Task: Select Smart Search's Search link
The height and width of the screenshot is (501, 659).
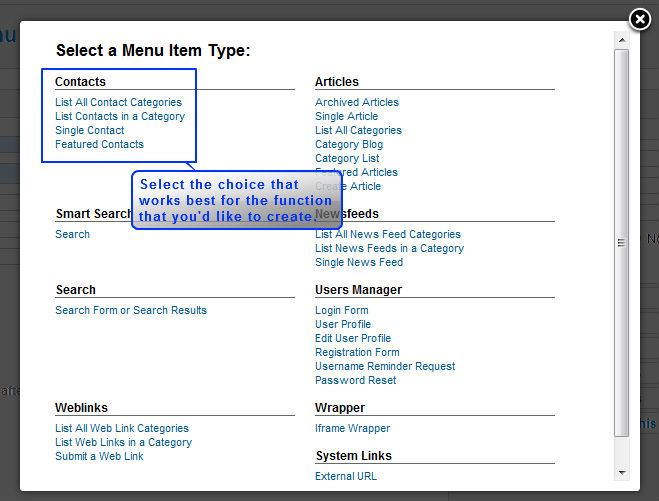Action: pyautogui.click(x=72, y=234)
